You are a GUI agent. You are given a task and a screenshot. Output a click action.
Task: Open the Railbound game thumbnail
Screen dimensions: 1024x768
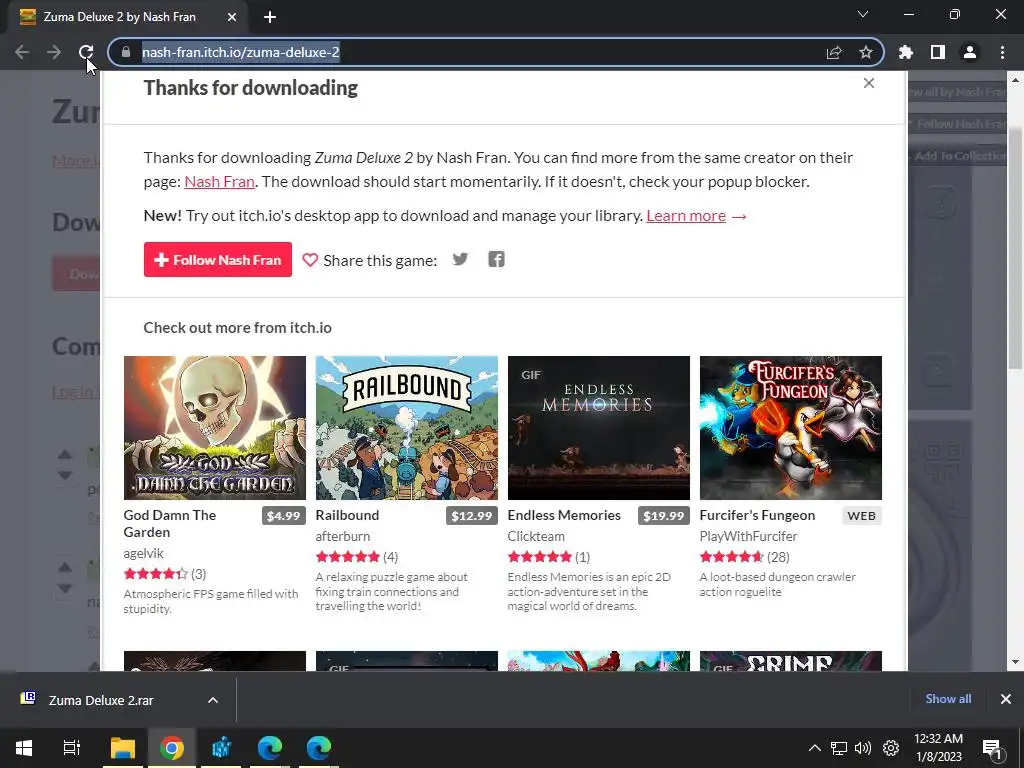tap(406, 428)
